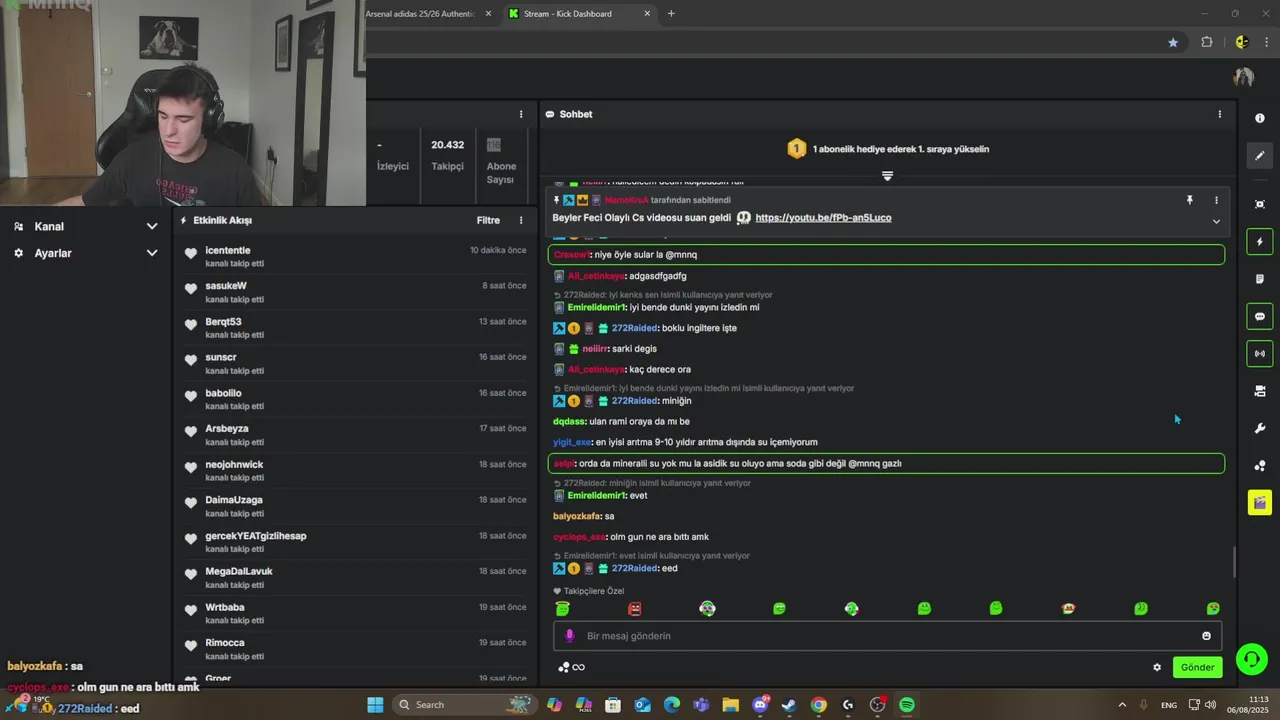
Task: Click the MegaDalLavuk follow activity row
Action: point(356,578)
